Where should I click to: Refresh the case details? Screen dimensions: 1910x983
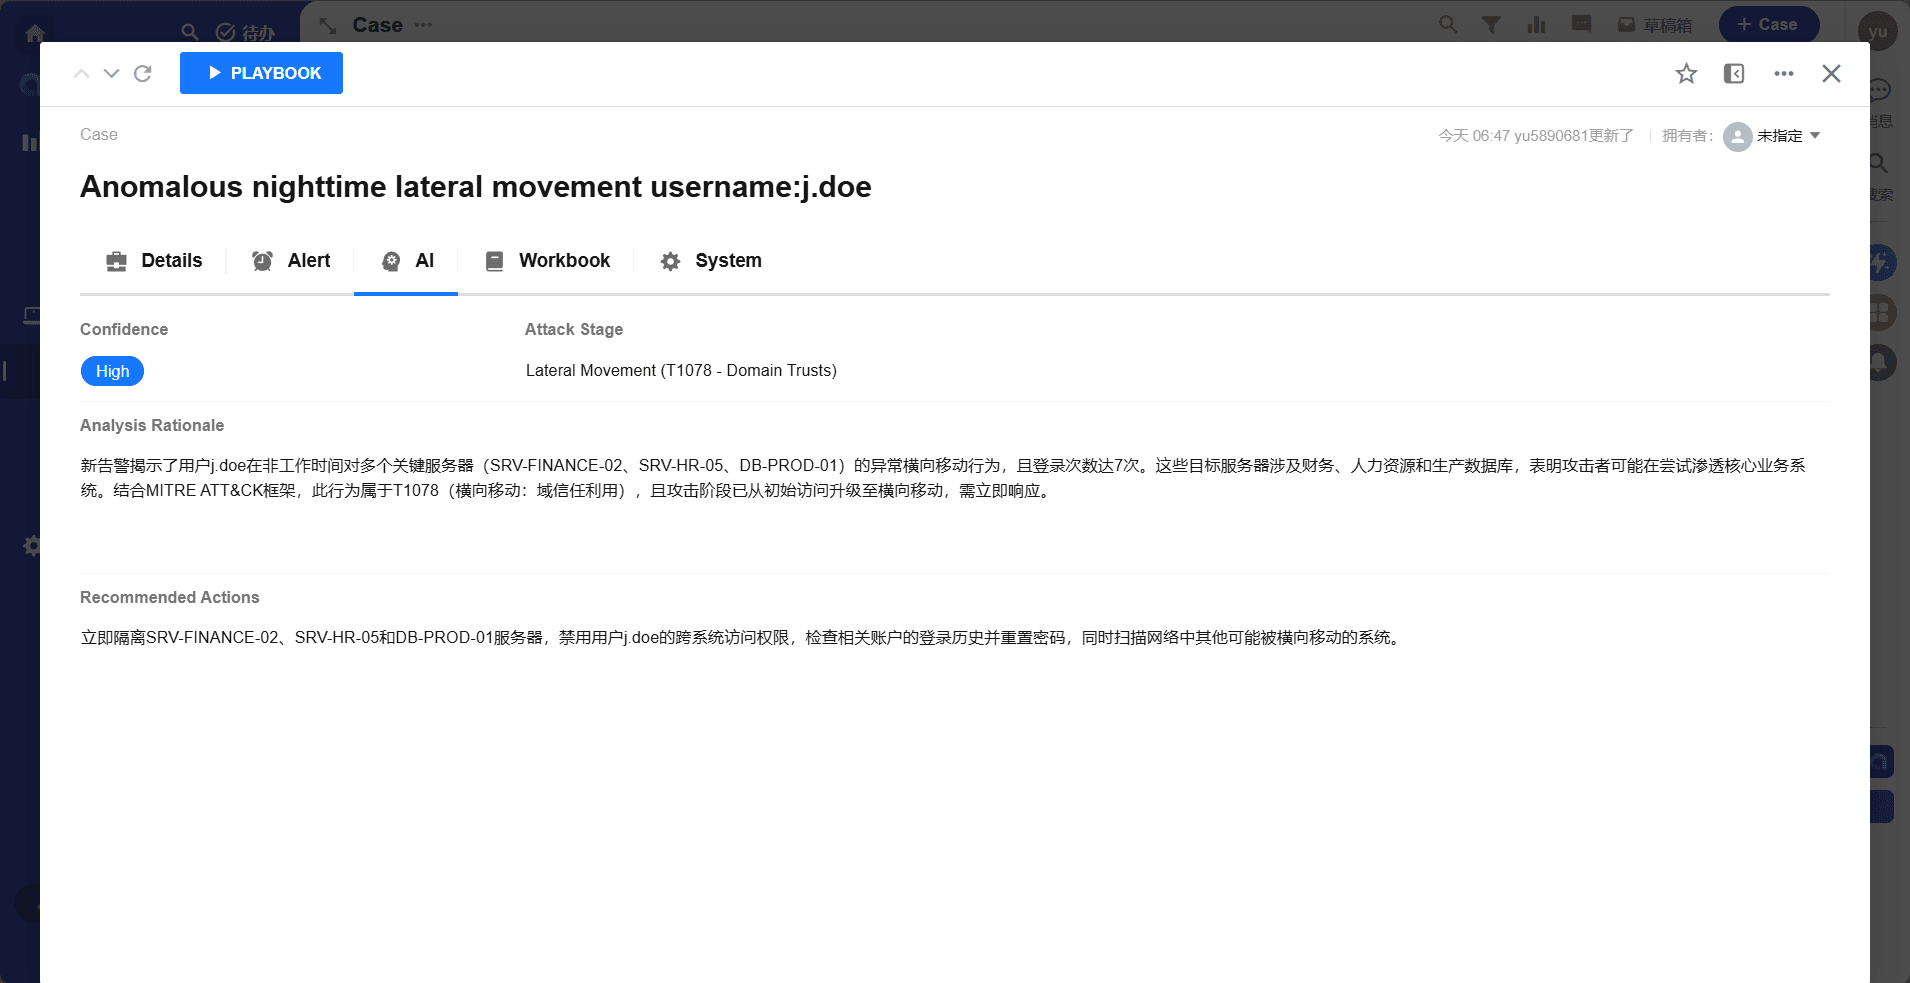coord(143,74)
